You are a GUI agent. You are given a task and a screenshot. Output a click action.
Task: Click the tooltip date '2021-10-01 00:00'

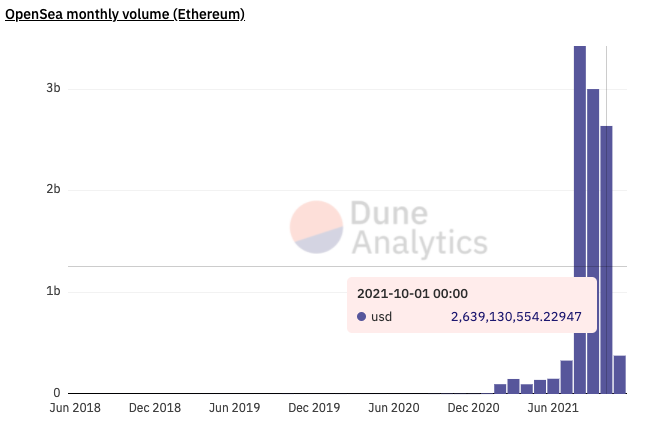tap(412, 294)
